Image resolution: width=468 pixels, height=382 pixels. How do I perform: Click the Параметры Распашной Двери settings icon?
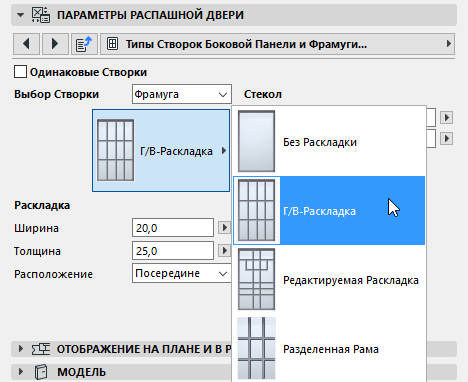(x=41, y=15)
